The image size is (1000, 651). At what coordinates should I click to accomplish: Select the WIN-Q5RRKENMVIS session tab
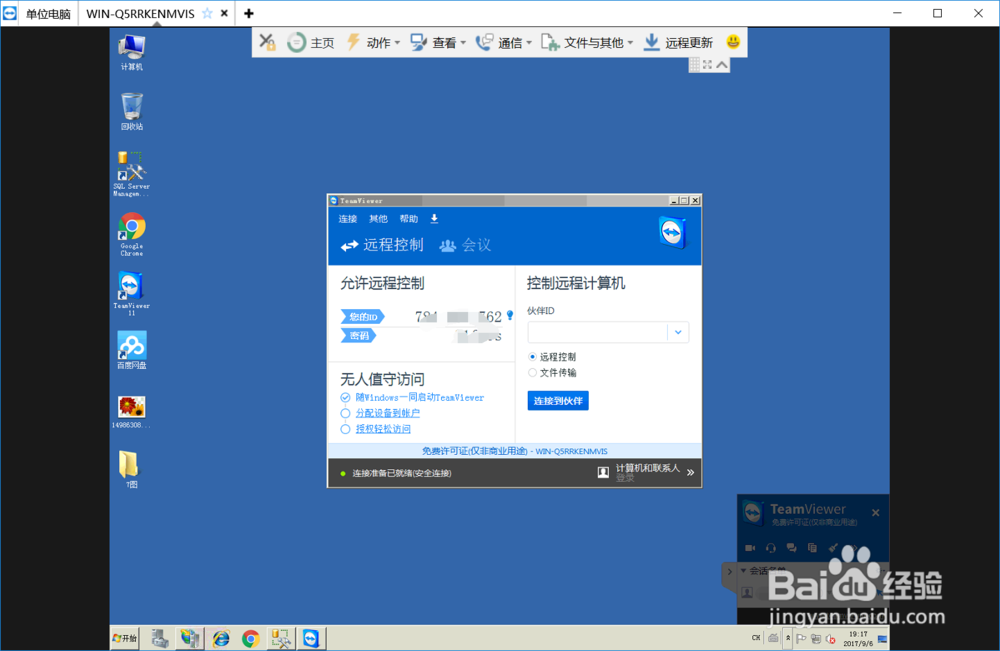pyautogui.click(x=140, y=13)
